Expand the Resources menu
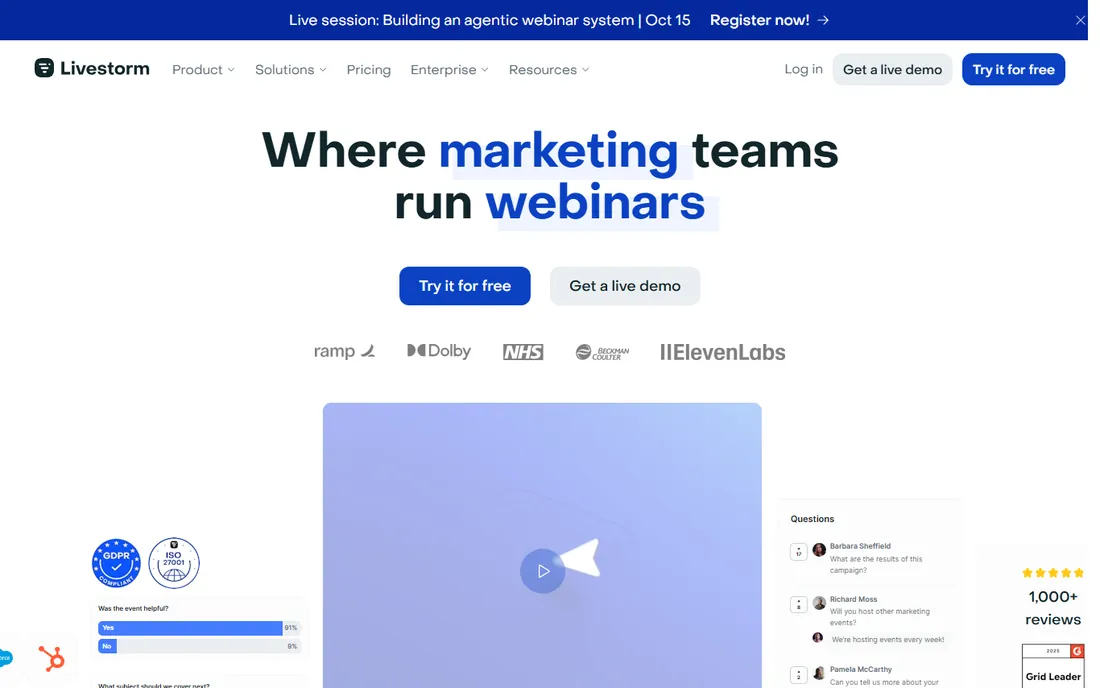This screenshot has height=688, width=1100. point(549,69)
